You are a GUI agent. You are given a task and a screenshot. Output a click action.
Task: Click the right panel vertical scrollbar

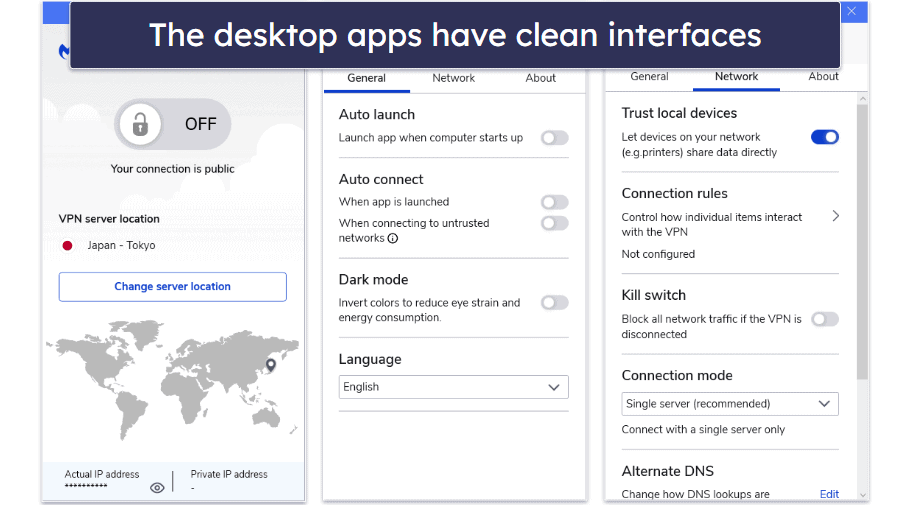click(x=863, y=242)
